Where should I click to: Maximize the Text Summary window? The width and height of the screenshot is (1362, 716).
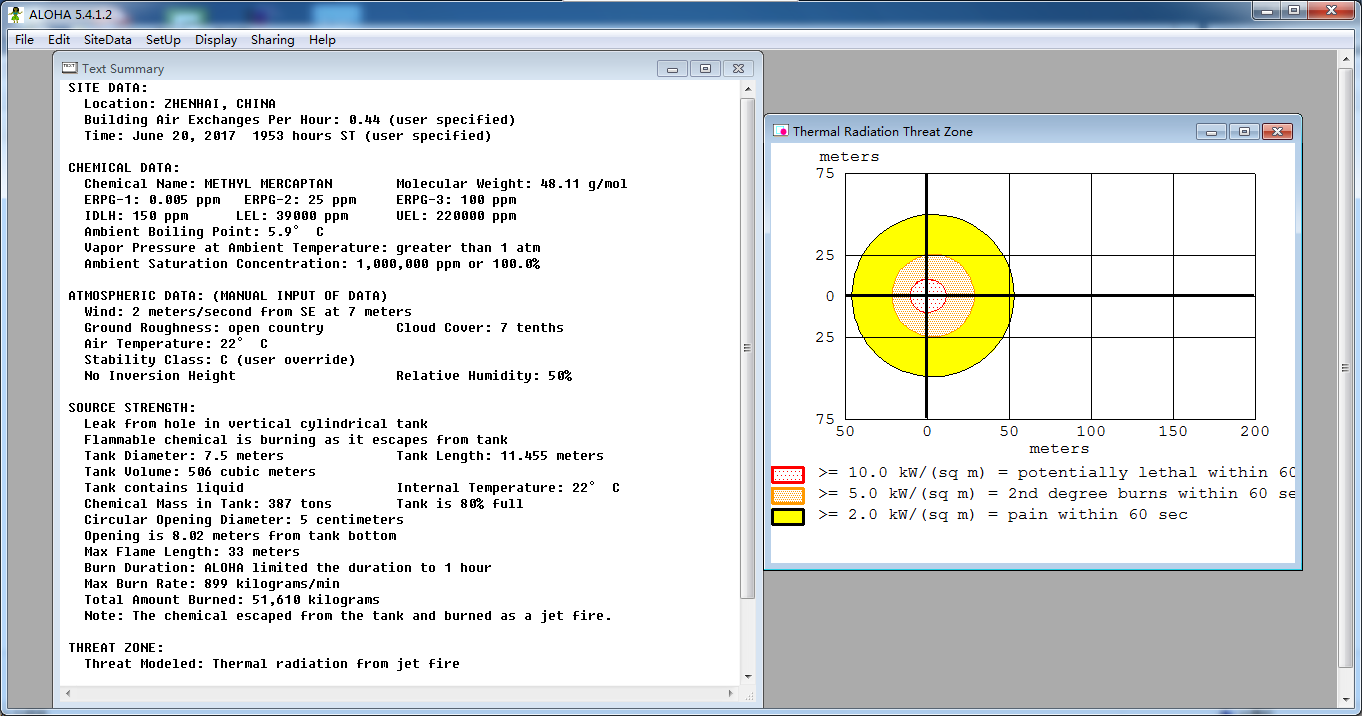[x=705, y=69]
